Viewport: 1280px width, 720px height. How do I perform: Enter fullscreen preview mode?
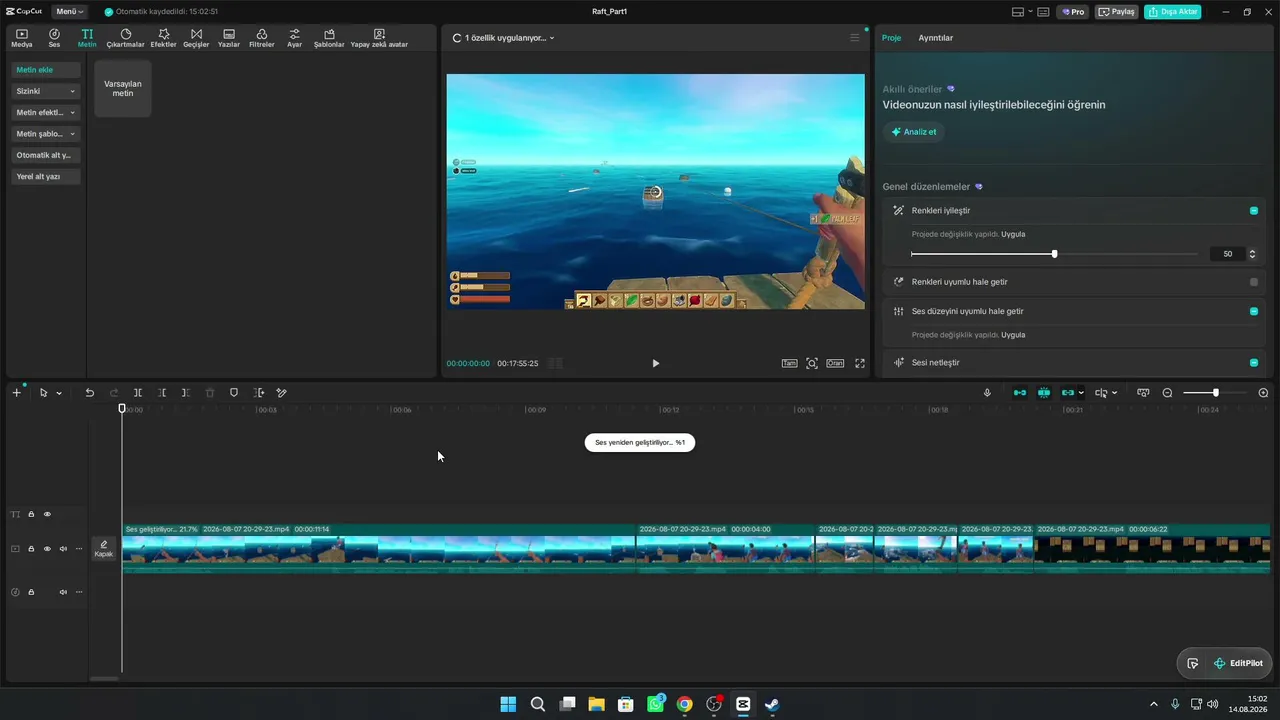click(860, 363)
